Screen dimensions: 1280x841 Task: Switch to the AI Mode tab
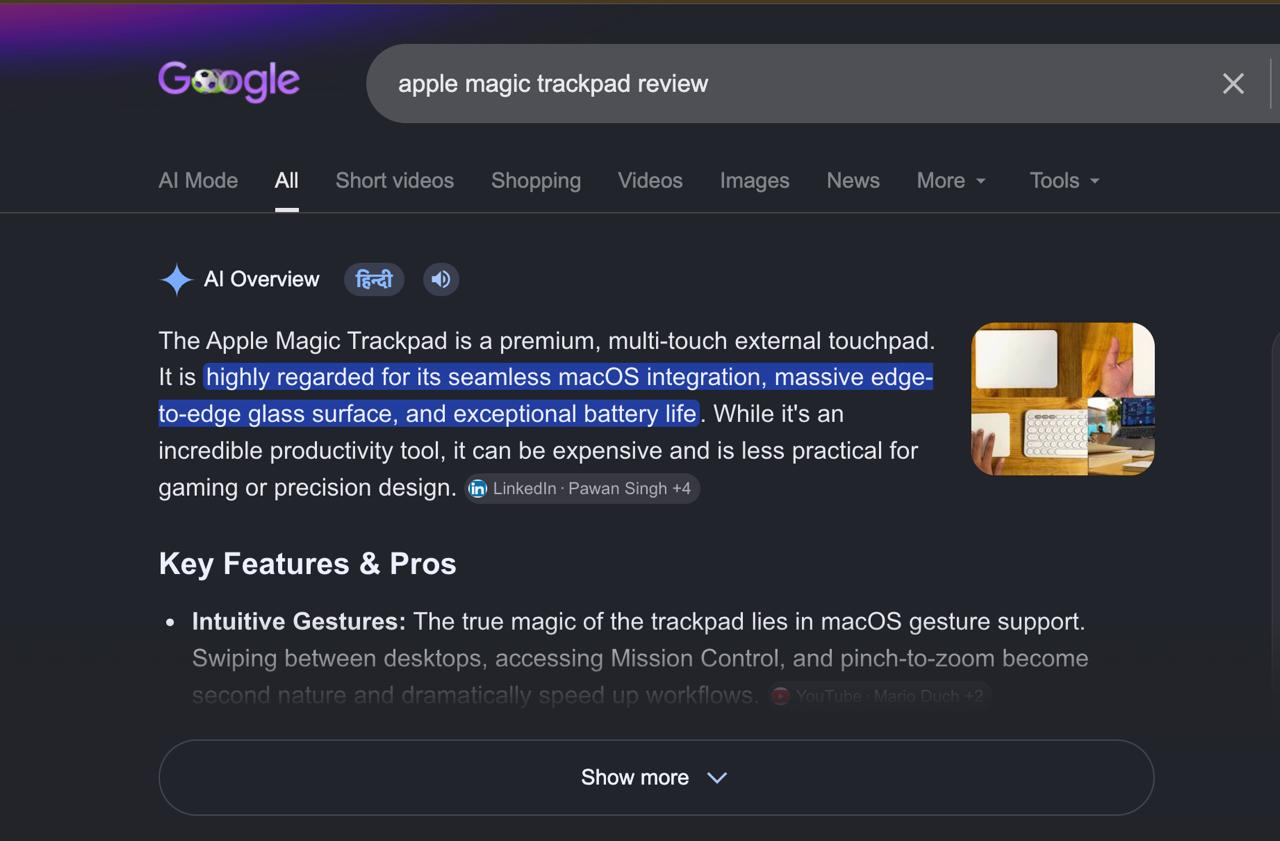tap(198, 181)
